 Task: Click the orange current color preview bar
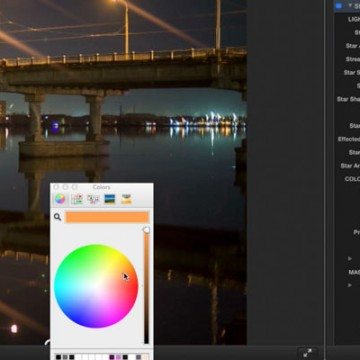click(107, 217)
